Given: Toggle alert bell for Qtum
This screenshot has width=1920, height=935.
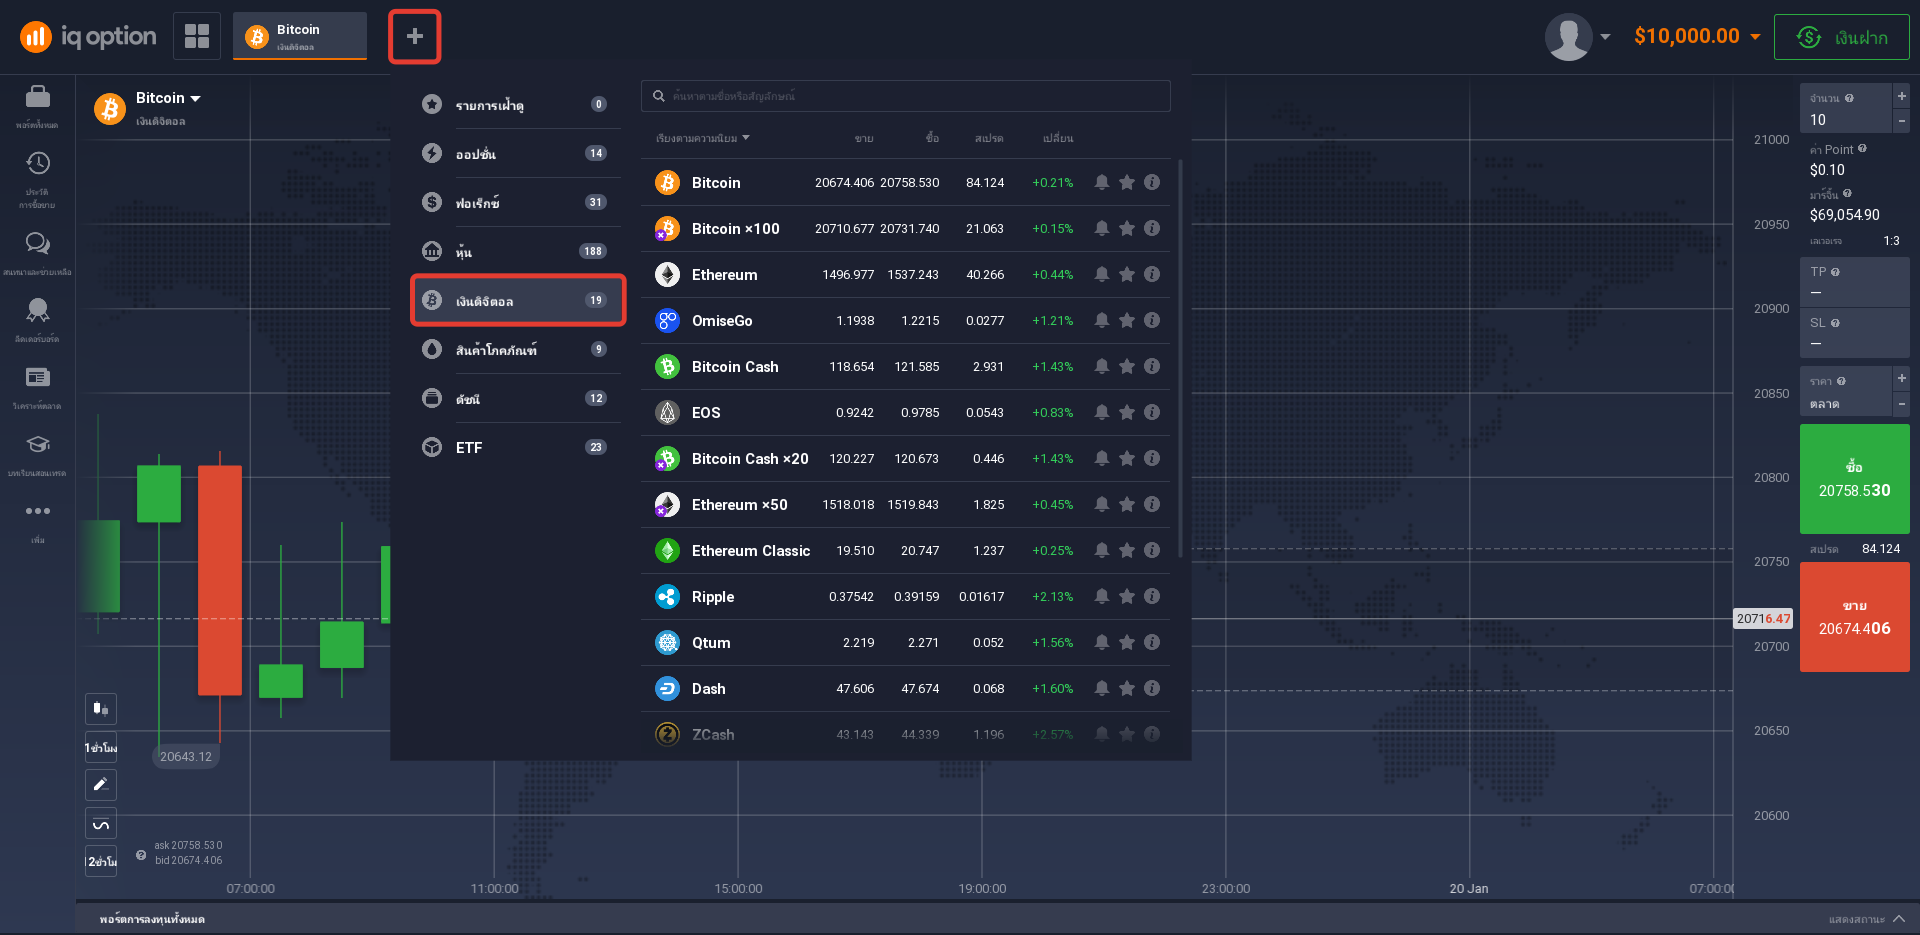Looking at the screenshot, I should (x=1102, y=642).
